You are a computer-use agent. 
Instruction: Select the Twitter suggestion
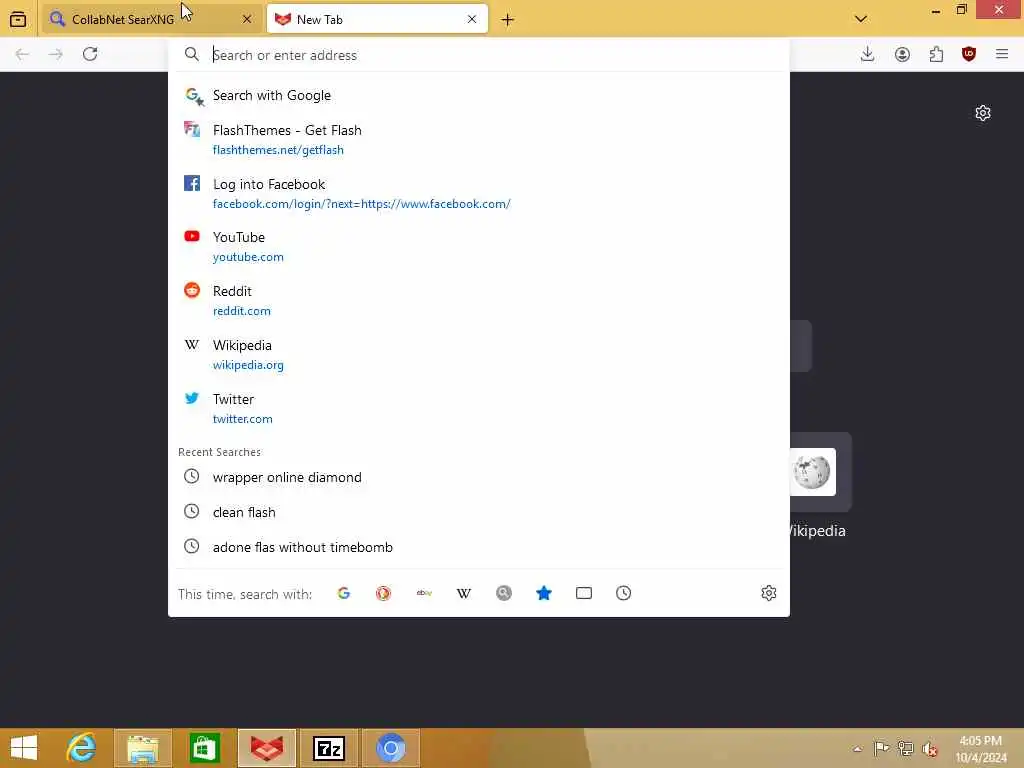coord(479,409)
